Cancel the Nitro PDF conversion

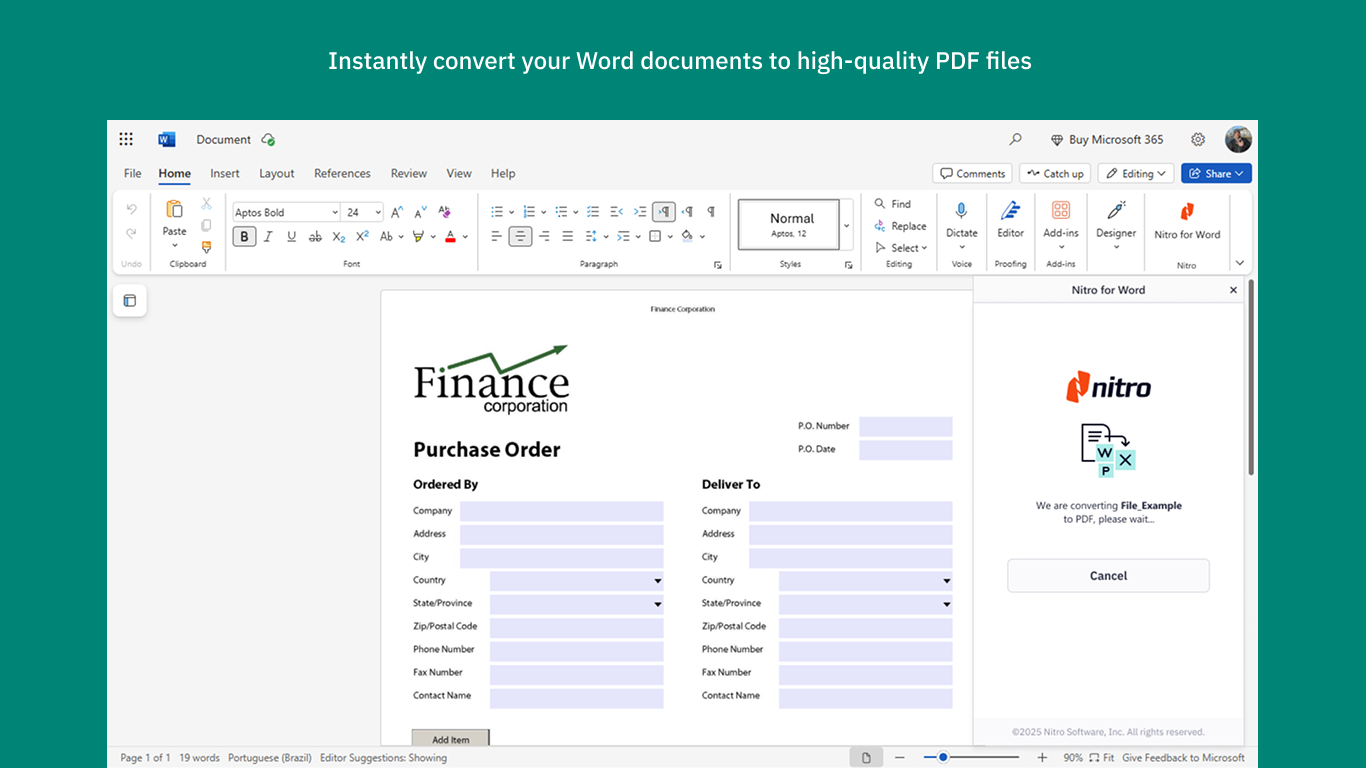tap(1108, 576)
